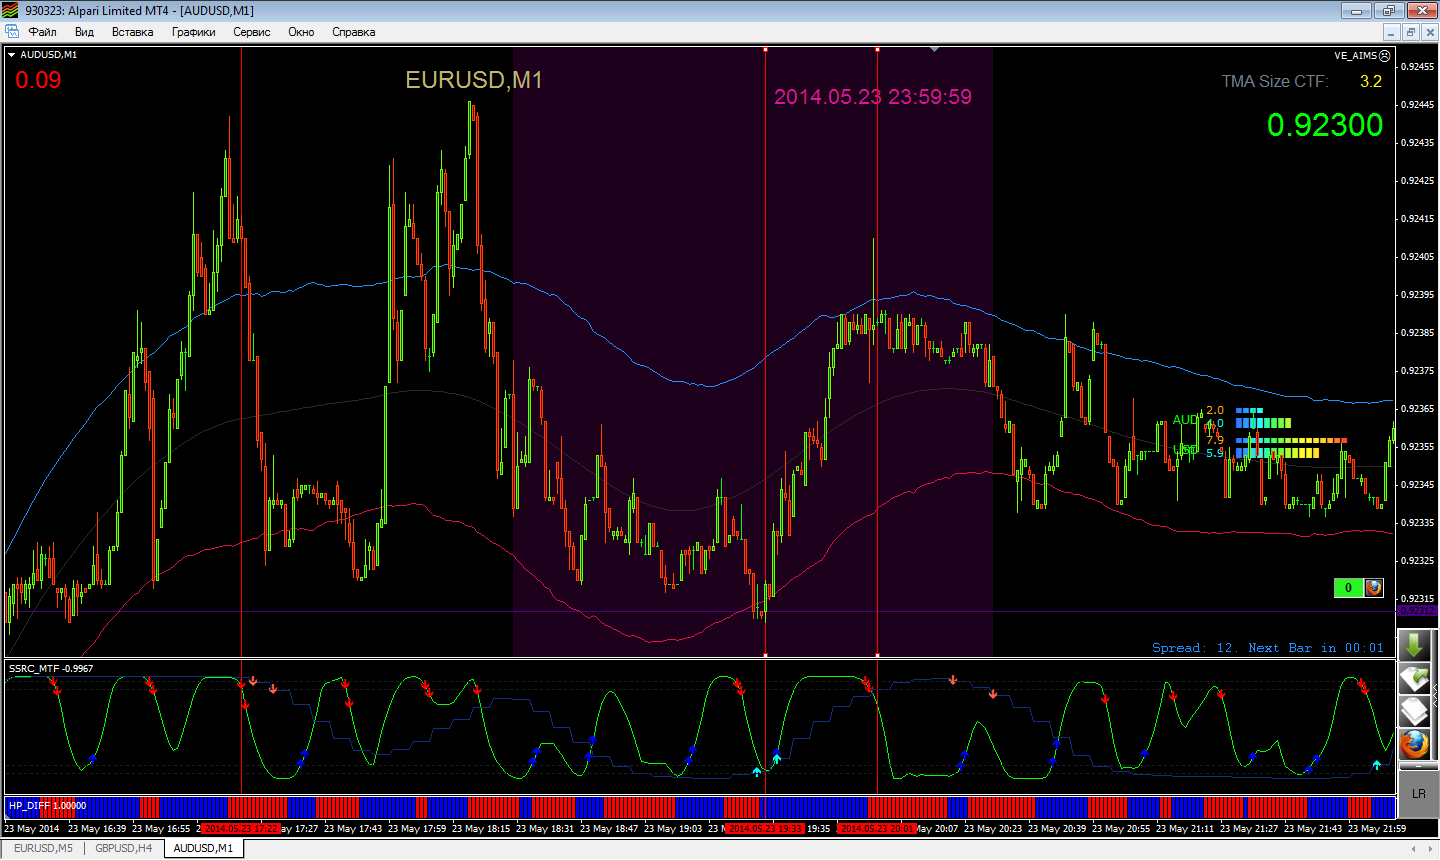The width and height of the screenshot is (1440, 860).
Task: Switch to the EURUSD,M5 chart tab
Action: (43, 848)
